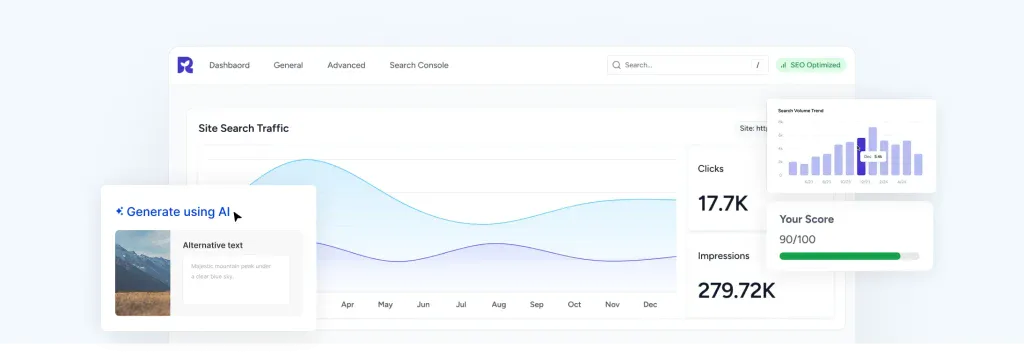Open the Advanced tab

[346, 65]
